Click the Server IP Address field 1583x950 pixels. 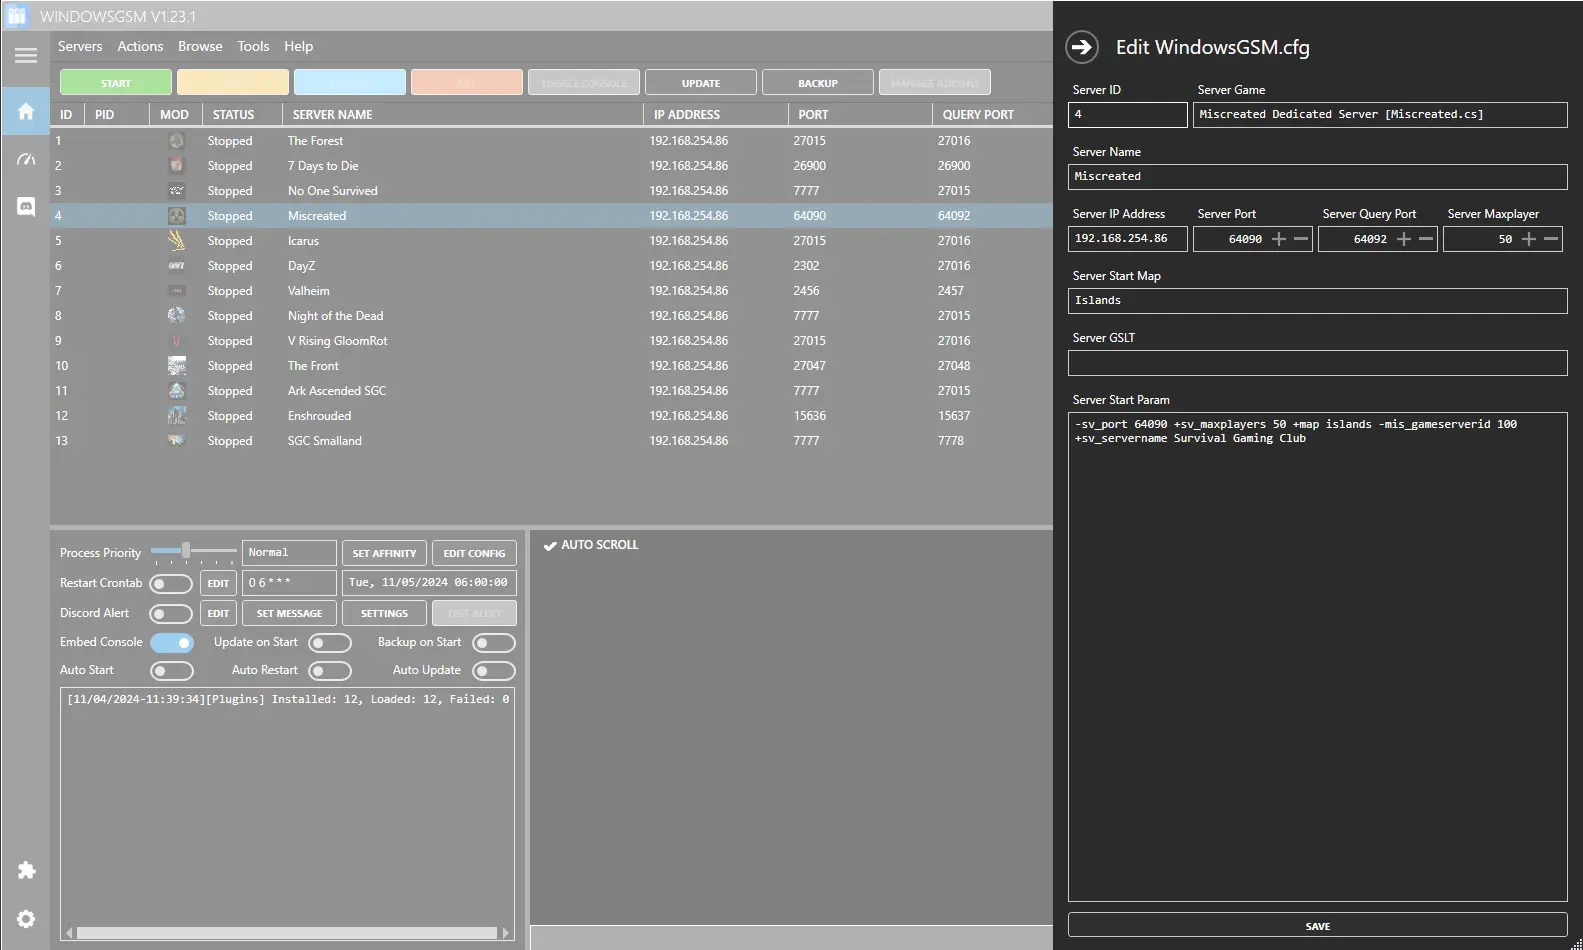(1127, 238)
